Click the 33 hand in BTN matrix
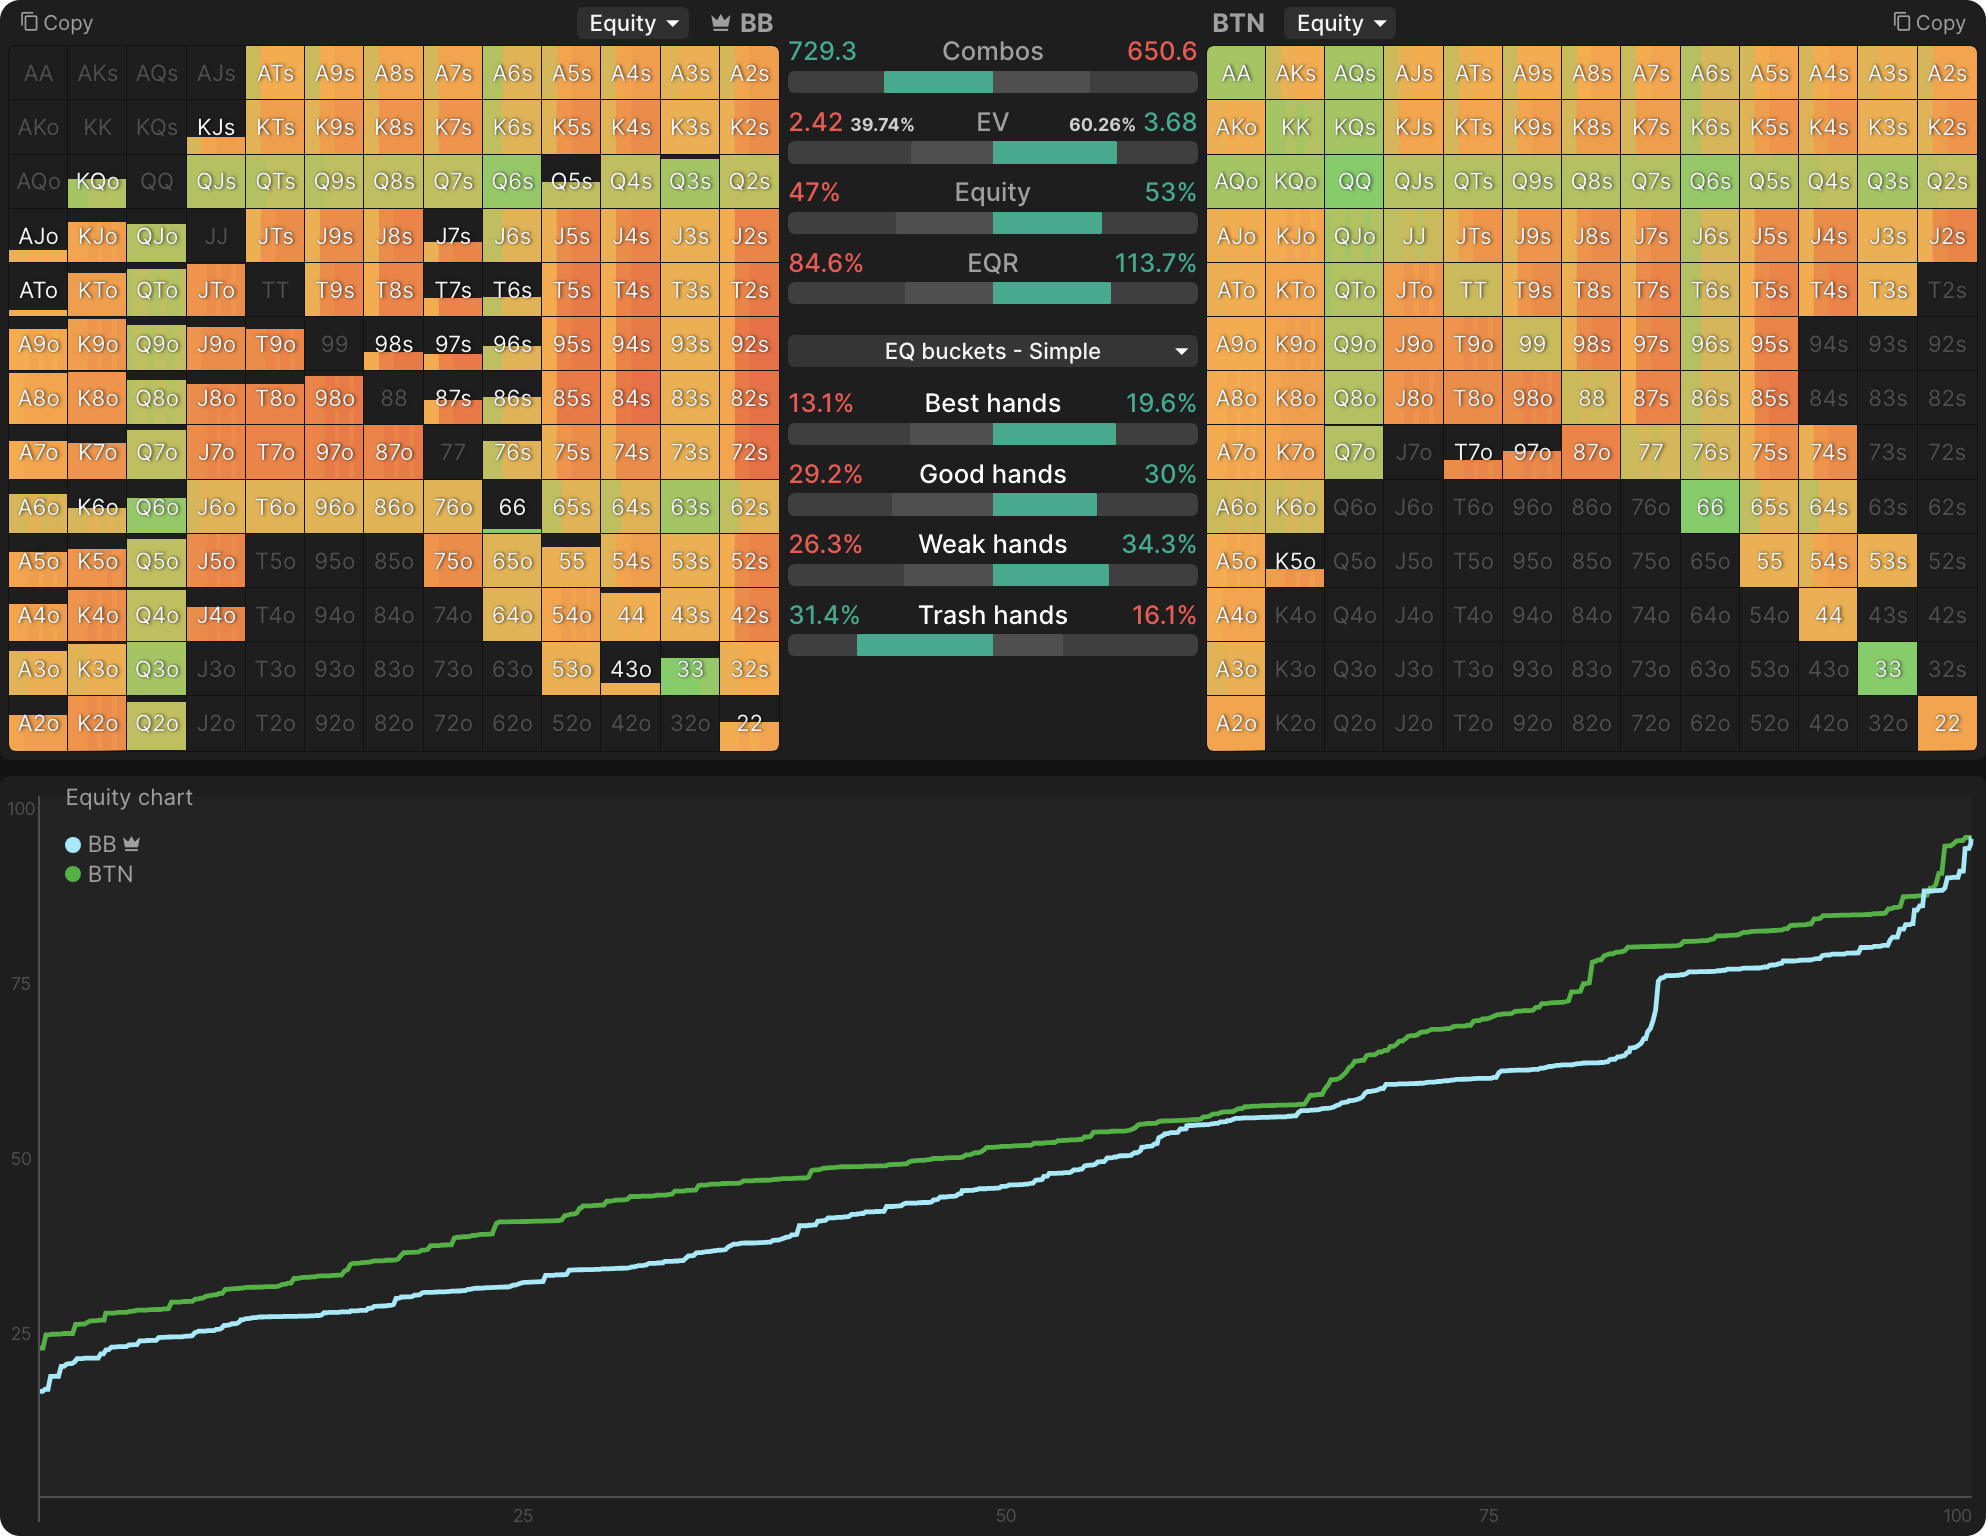The width and height of the screenshot is (1986, 1536). [1887, 669]
